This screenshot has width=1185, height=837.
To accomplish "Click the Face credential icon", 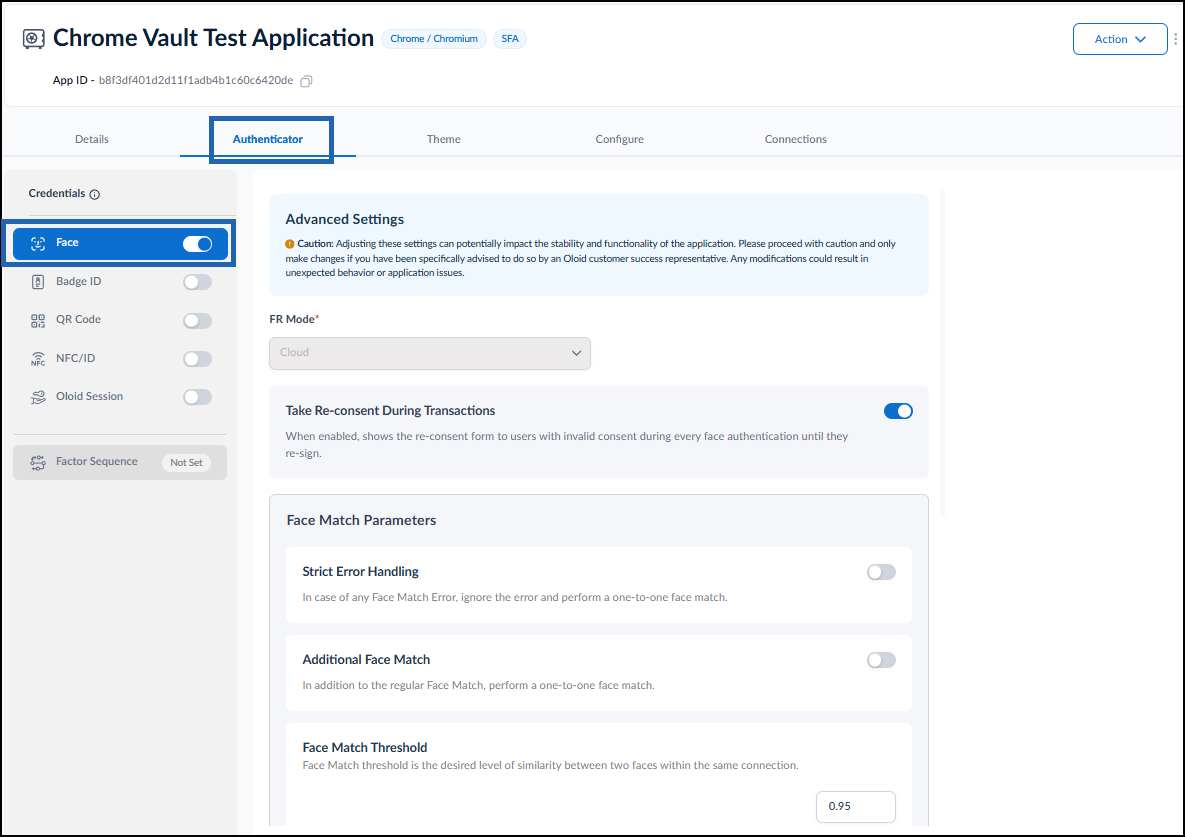I will 38,243.
